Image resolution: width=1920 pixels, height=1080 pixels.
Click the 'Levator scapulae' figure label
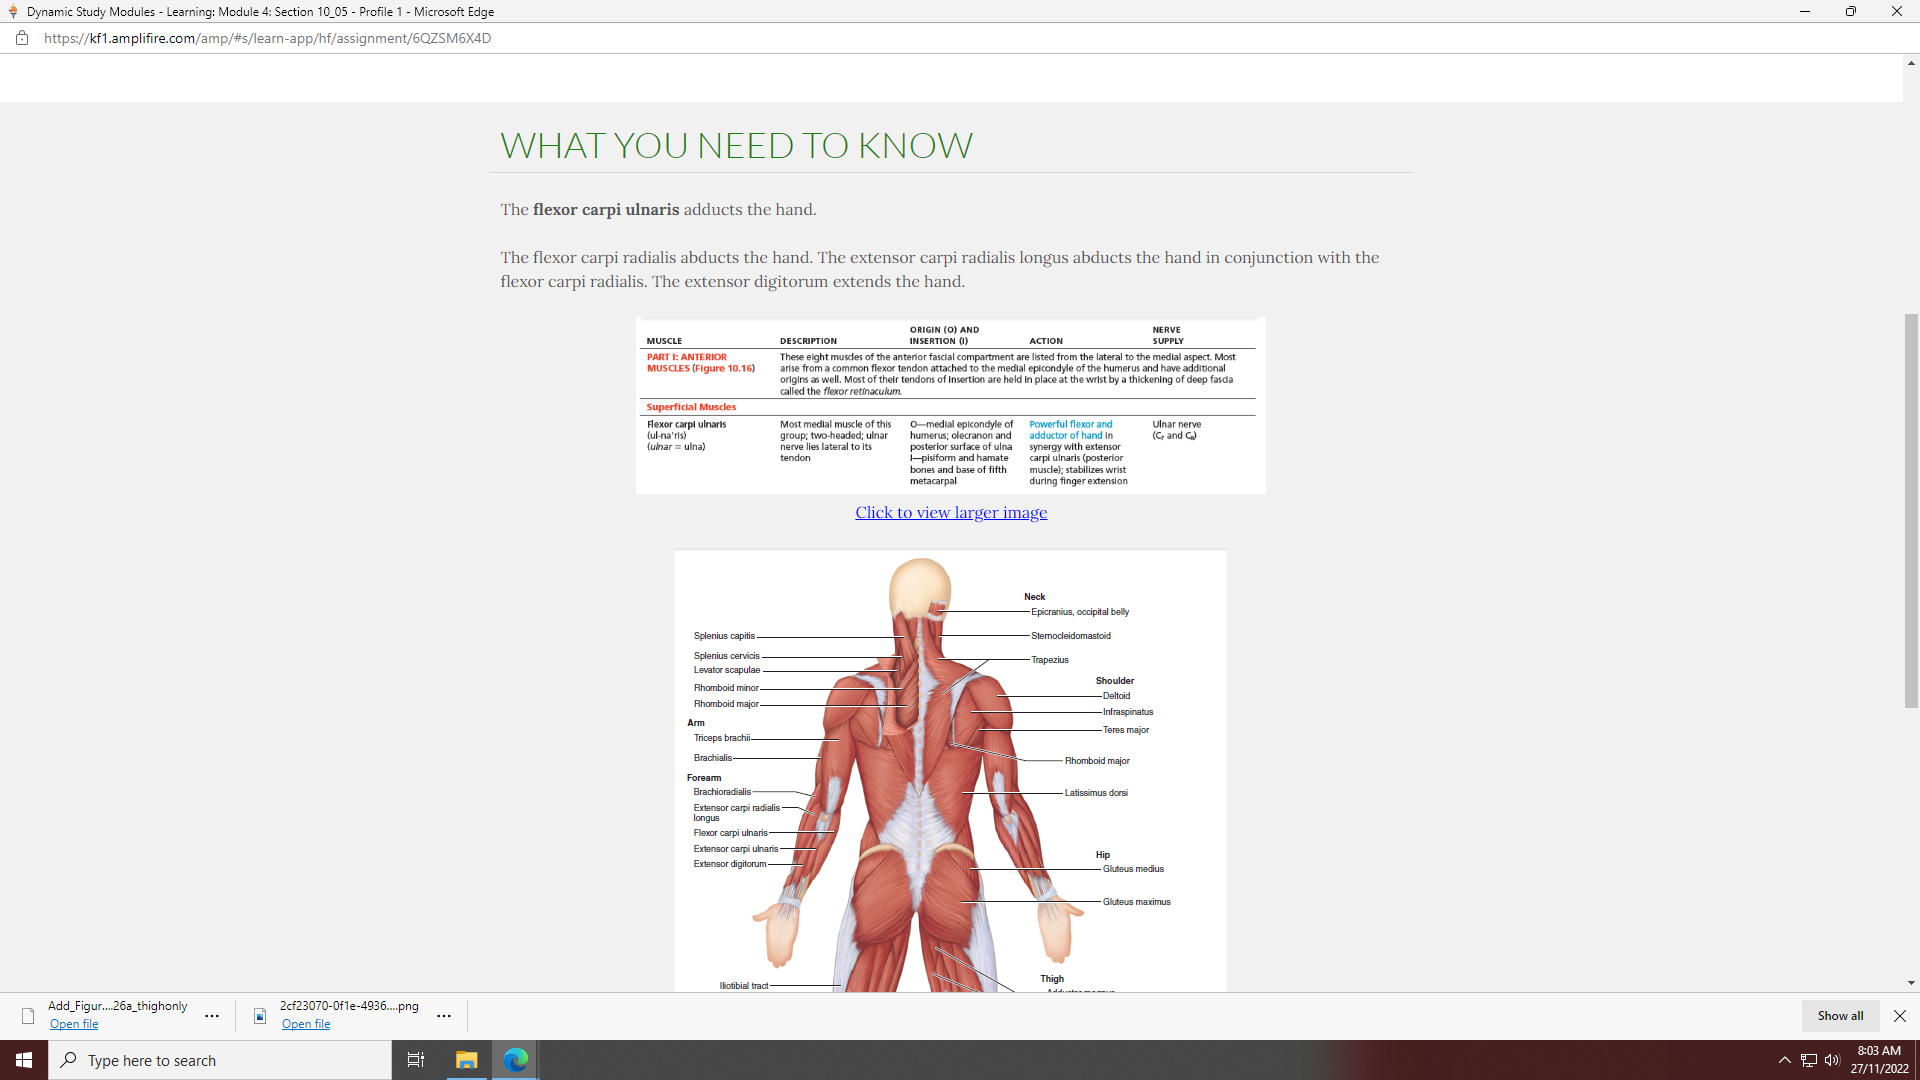pyautogui.click(x=727, y=670)
